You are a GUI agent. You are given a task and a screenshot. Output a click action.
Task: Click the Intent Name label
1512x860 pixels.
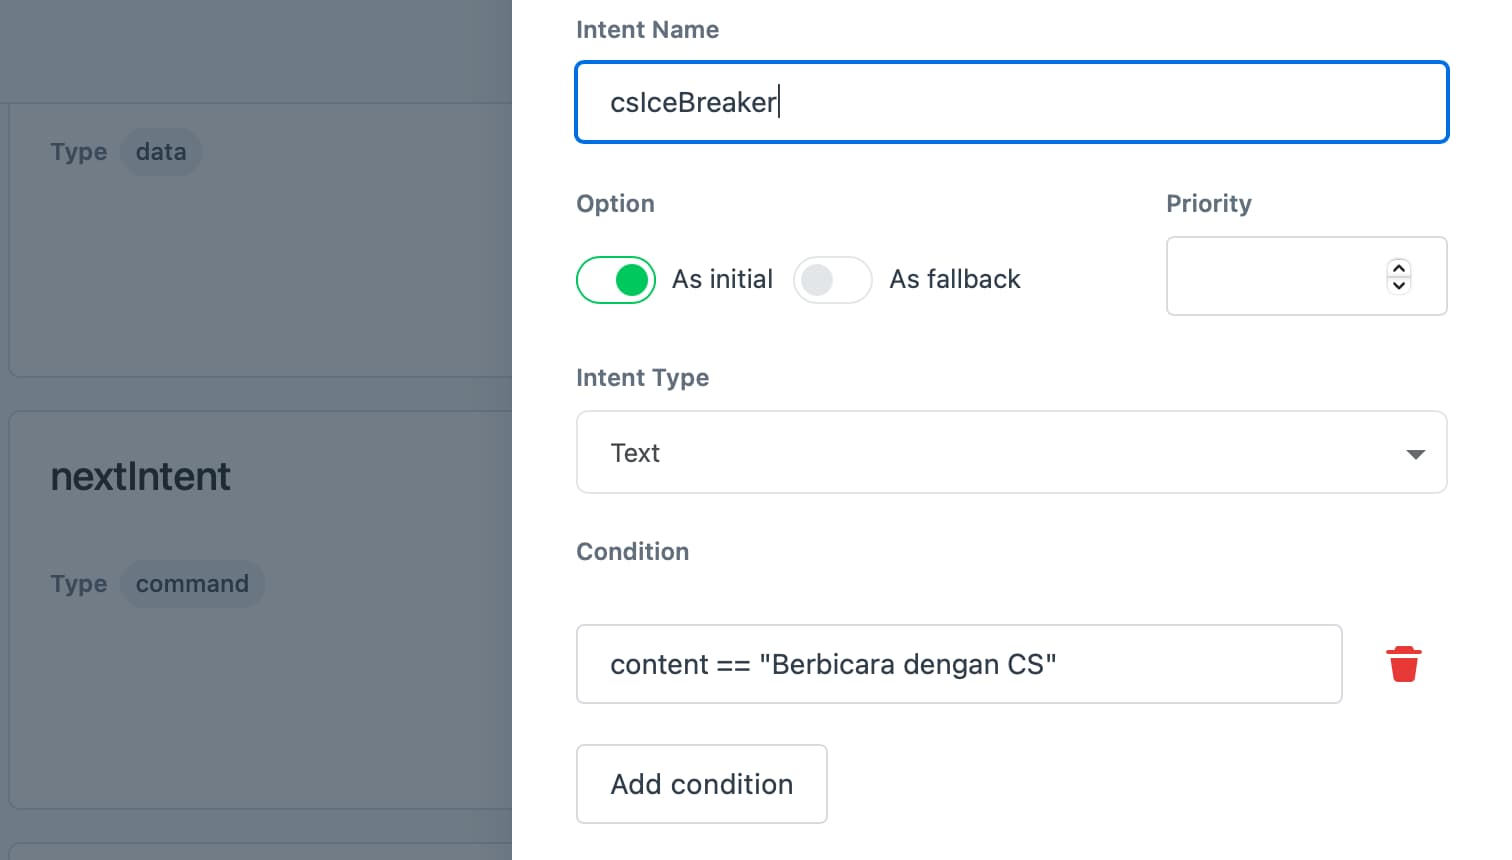[647, 30]
